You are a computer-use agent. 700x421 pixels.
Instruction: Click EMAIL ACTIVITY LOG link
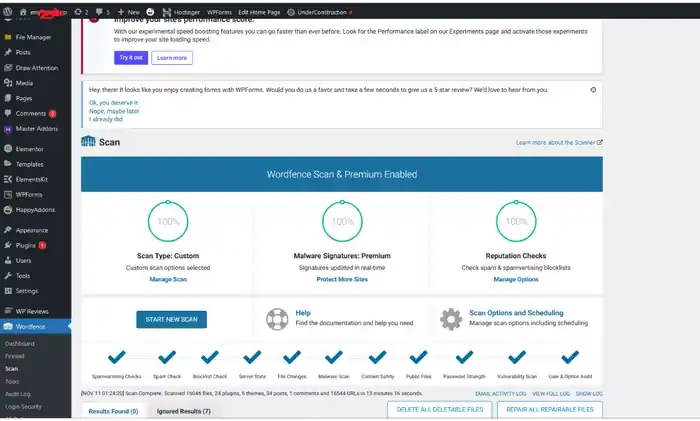tap(500, 394)
